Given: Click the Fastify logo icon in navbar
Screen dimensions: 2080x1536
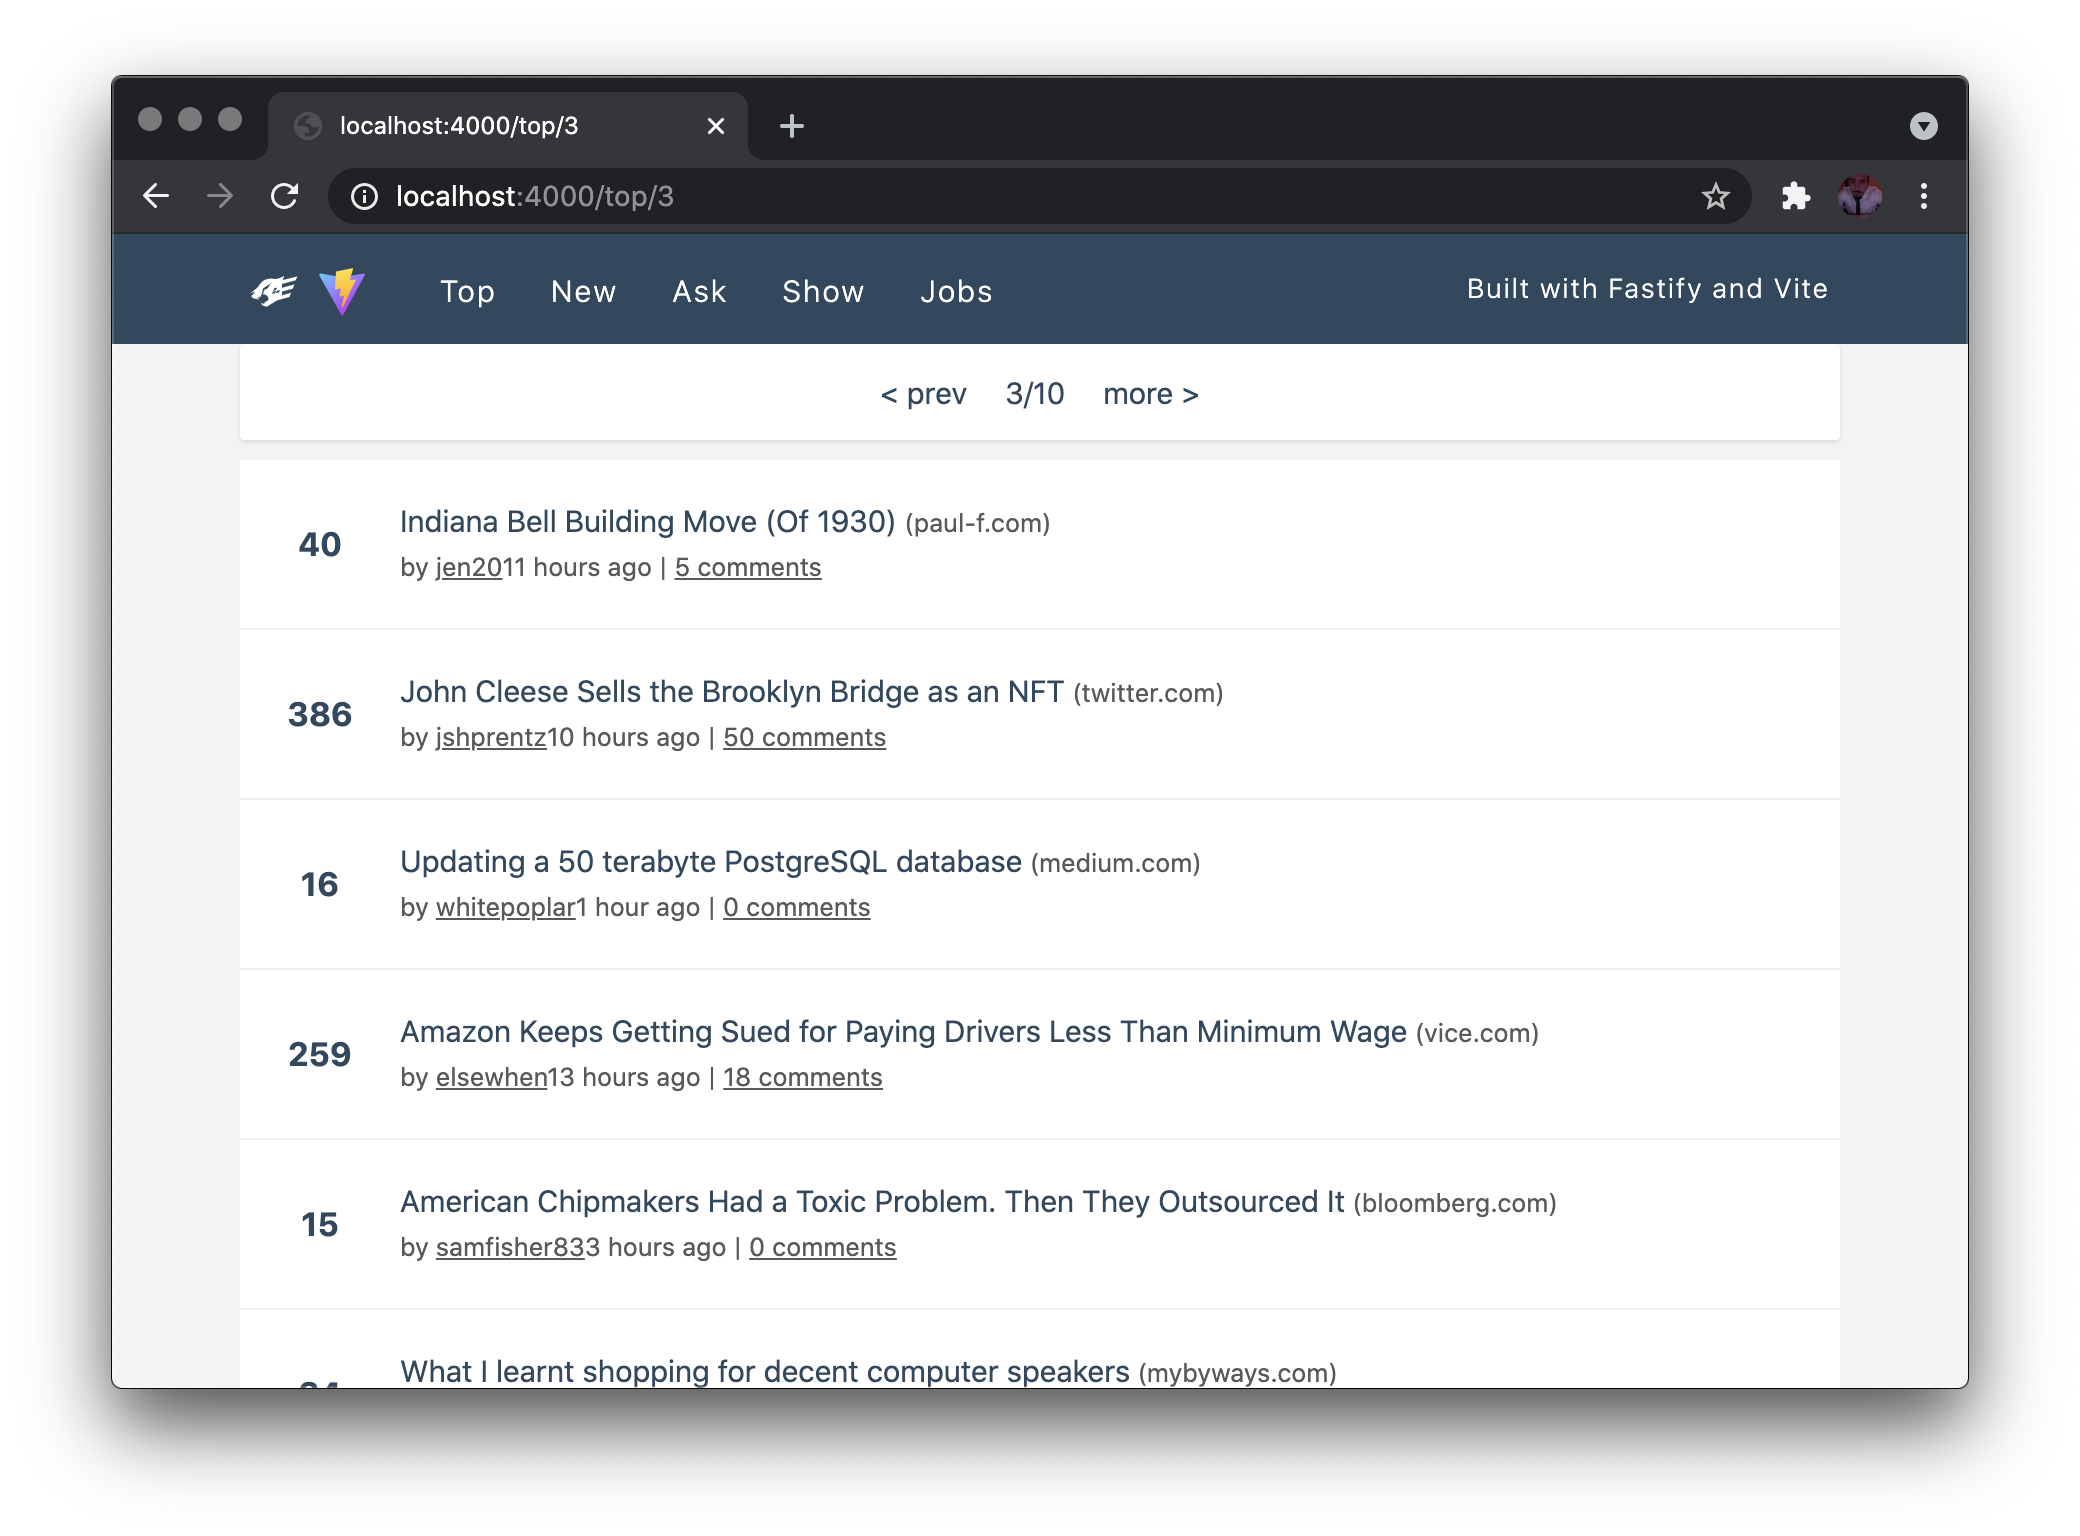Looking at the screenshot, I should (275, 292).
